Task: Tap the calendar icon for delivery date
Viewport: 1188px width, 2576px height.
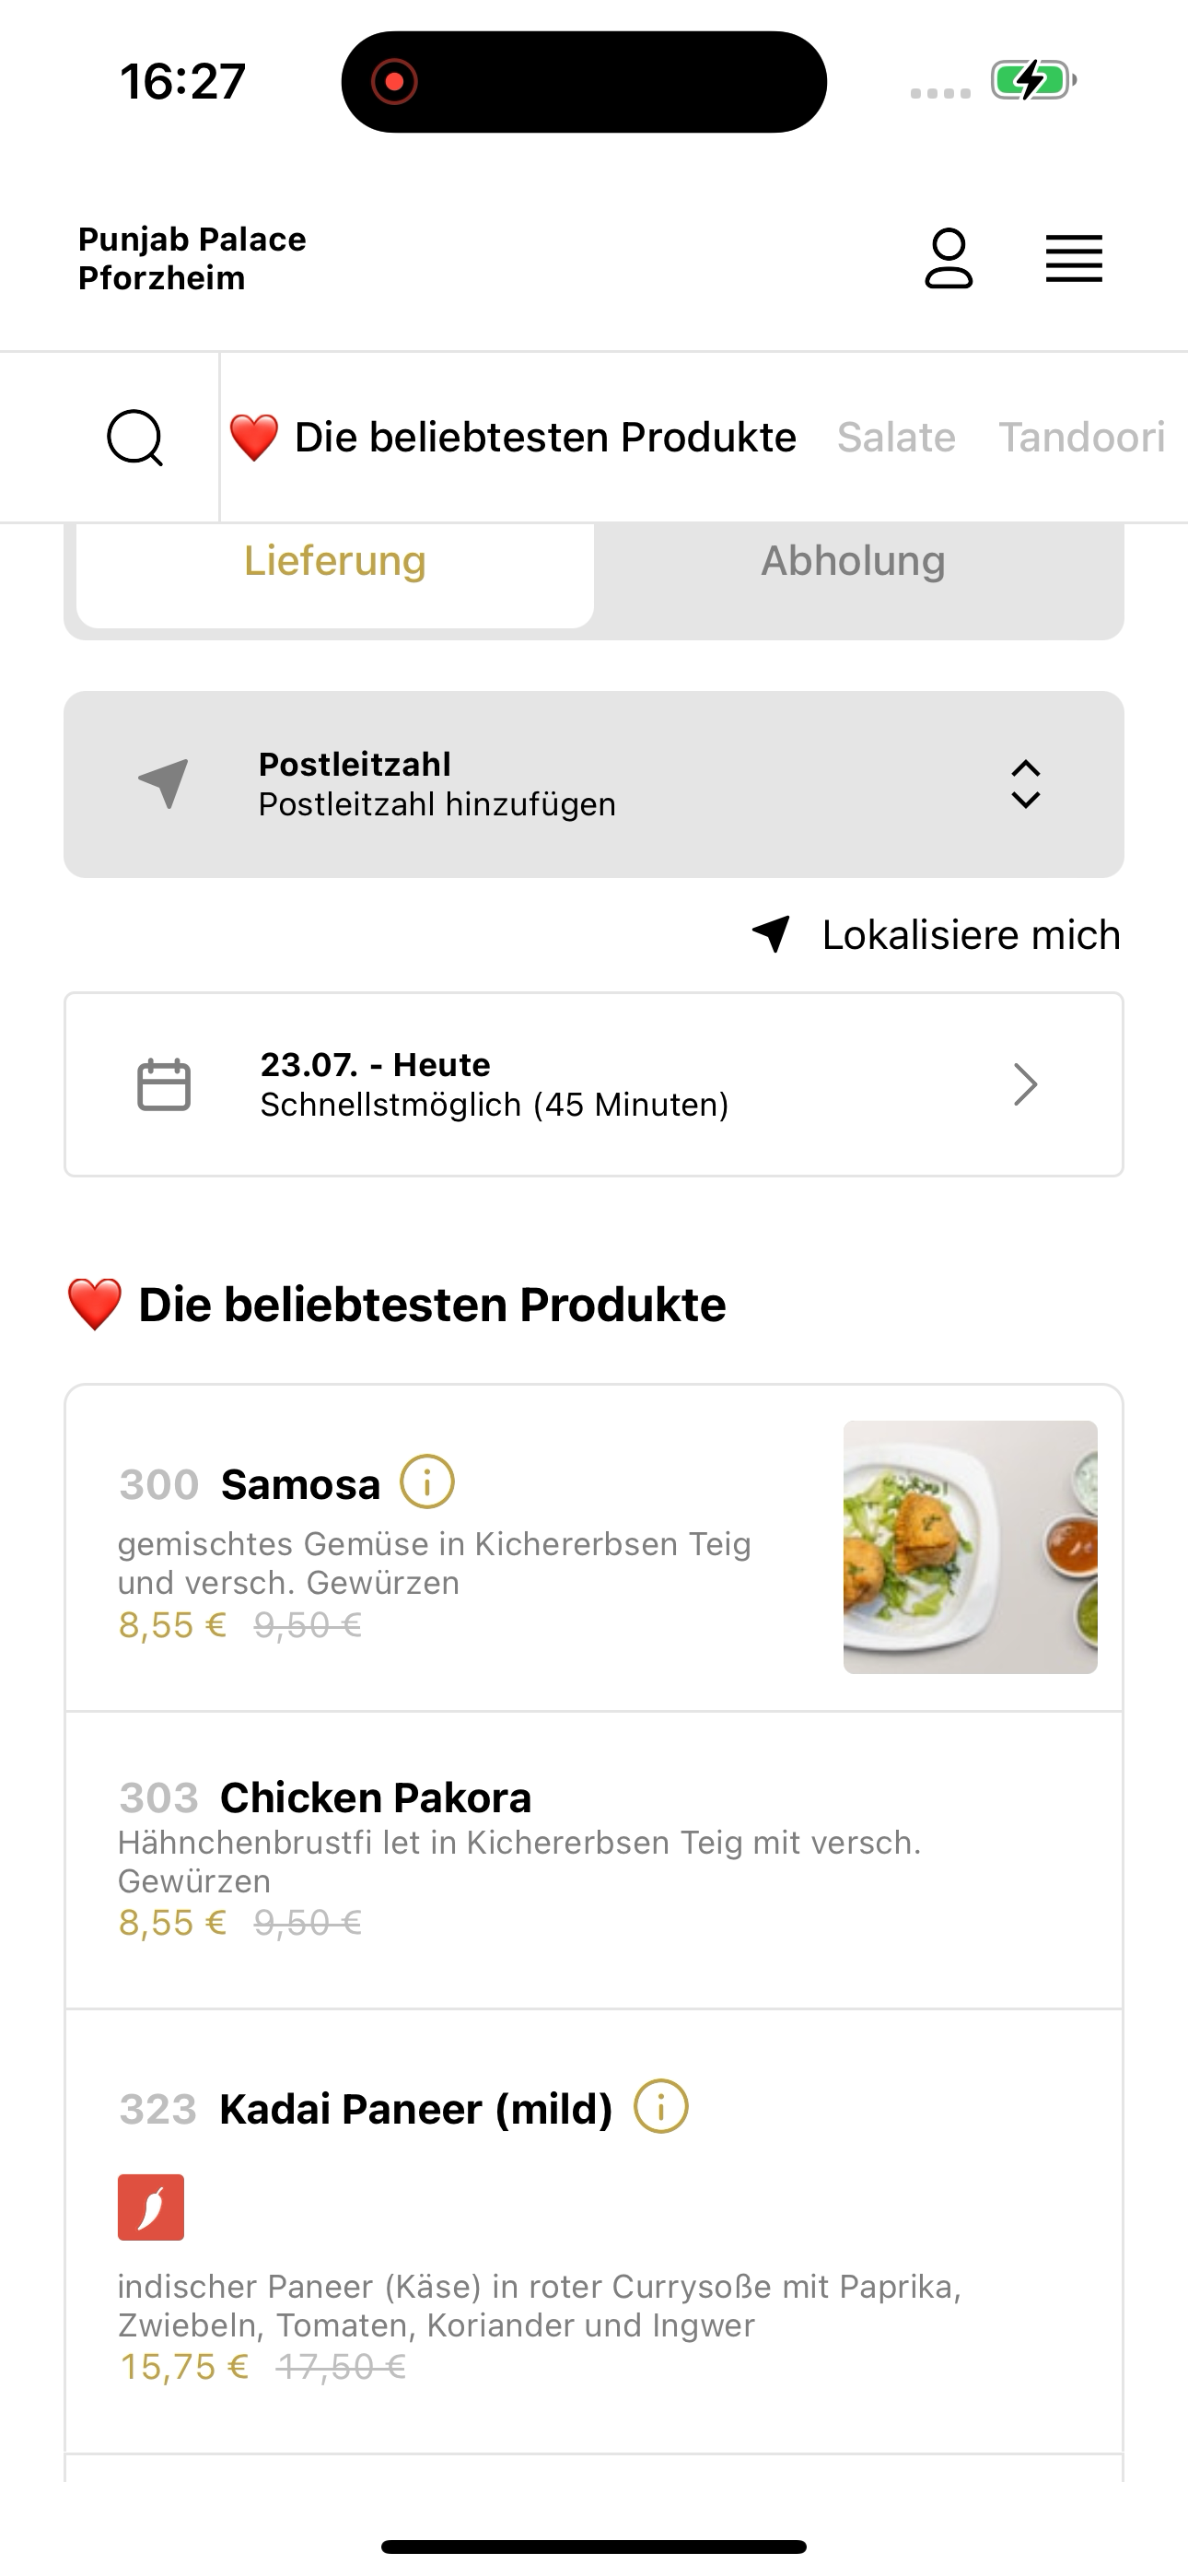Action: coord(163,1084)
